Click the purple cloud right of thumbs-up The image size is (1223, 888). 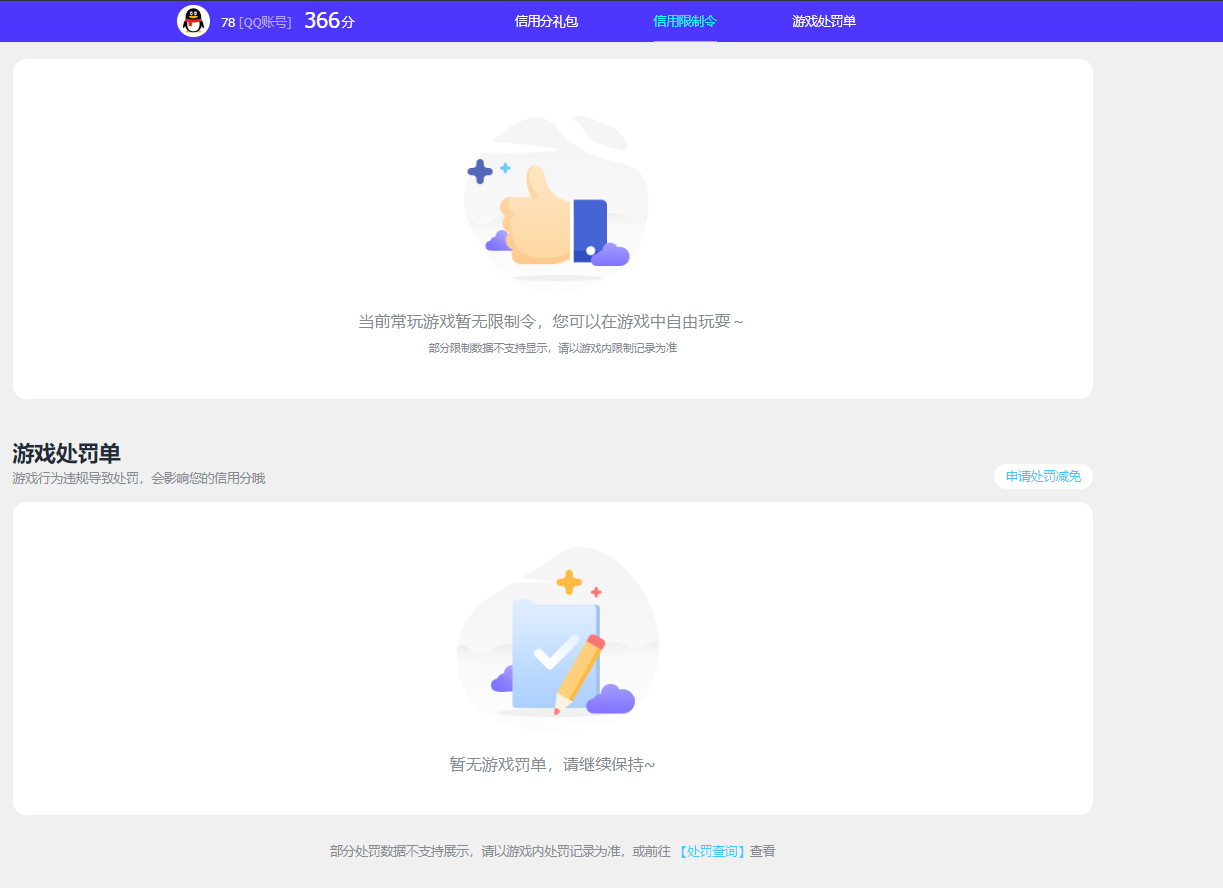(x=610, y=256)
